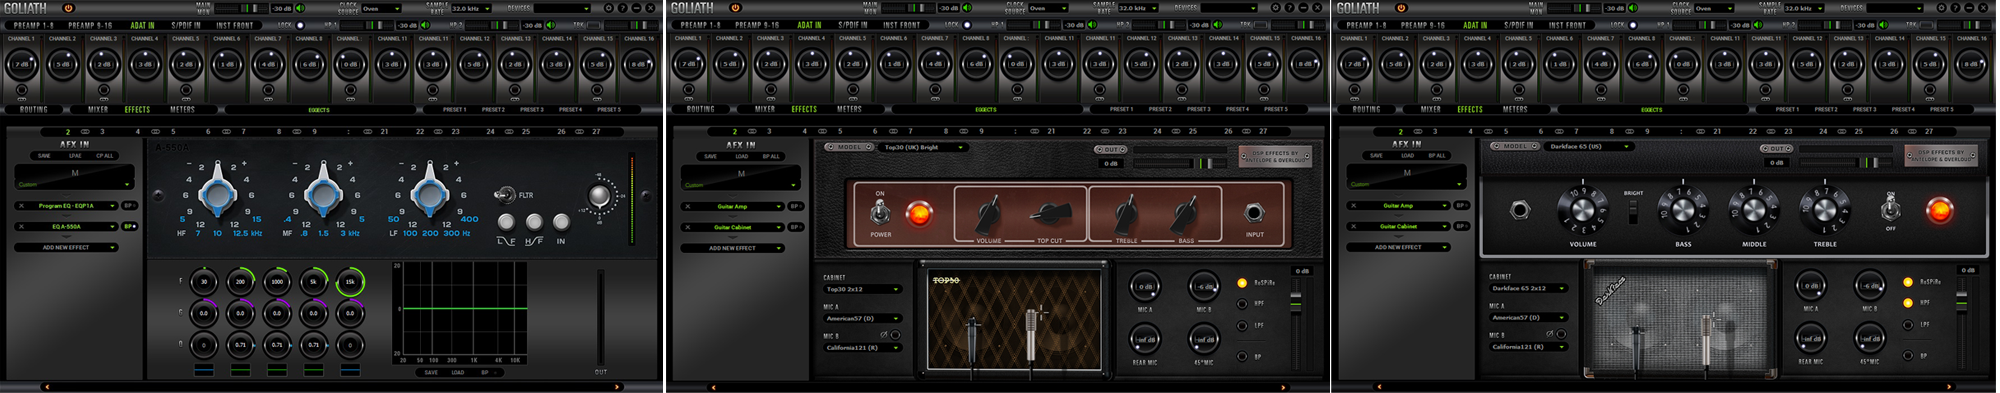
Task: Click BP button next to Program EQ - EQP1A
Action: [x=128, y=206]
